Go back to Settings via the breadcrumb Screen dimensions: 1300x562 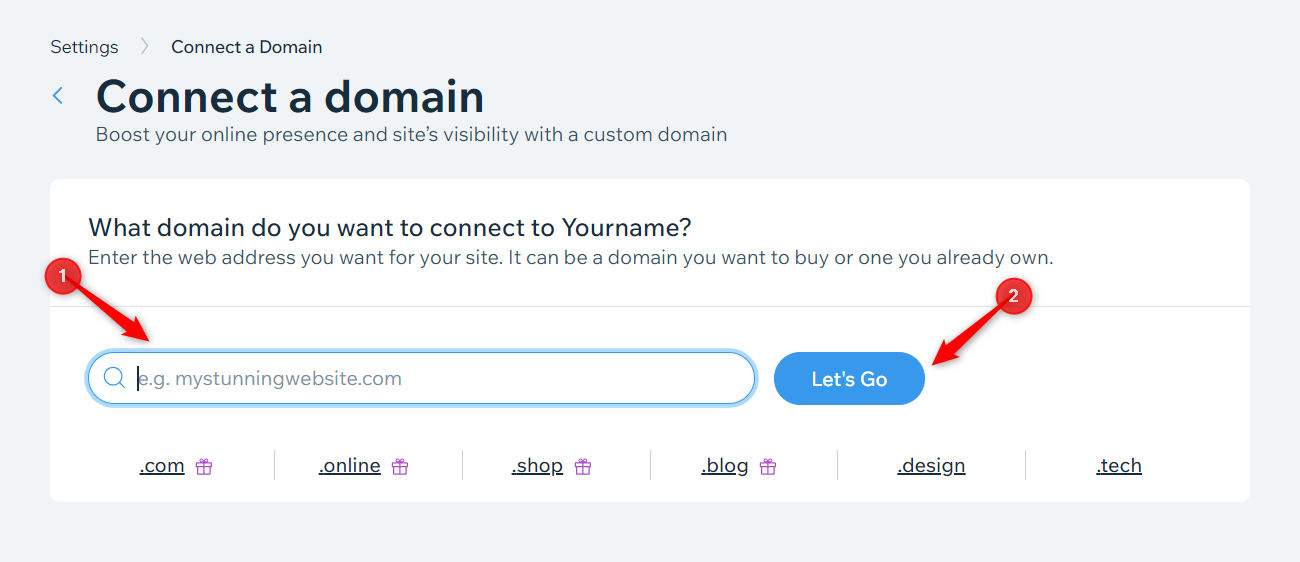tap(84, 47)
